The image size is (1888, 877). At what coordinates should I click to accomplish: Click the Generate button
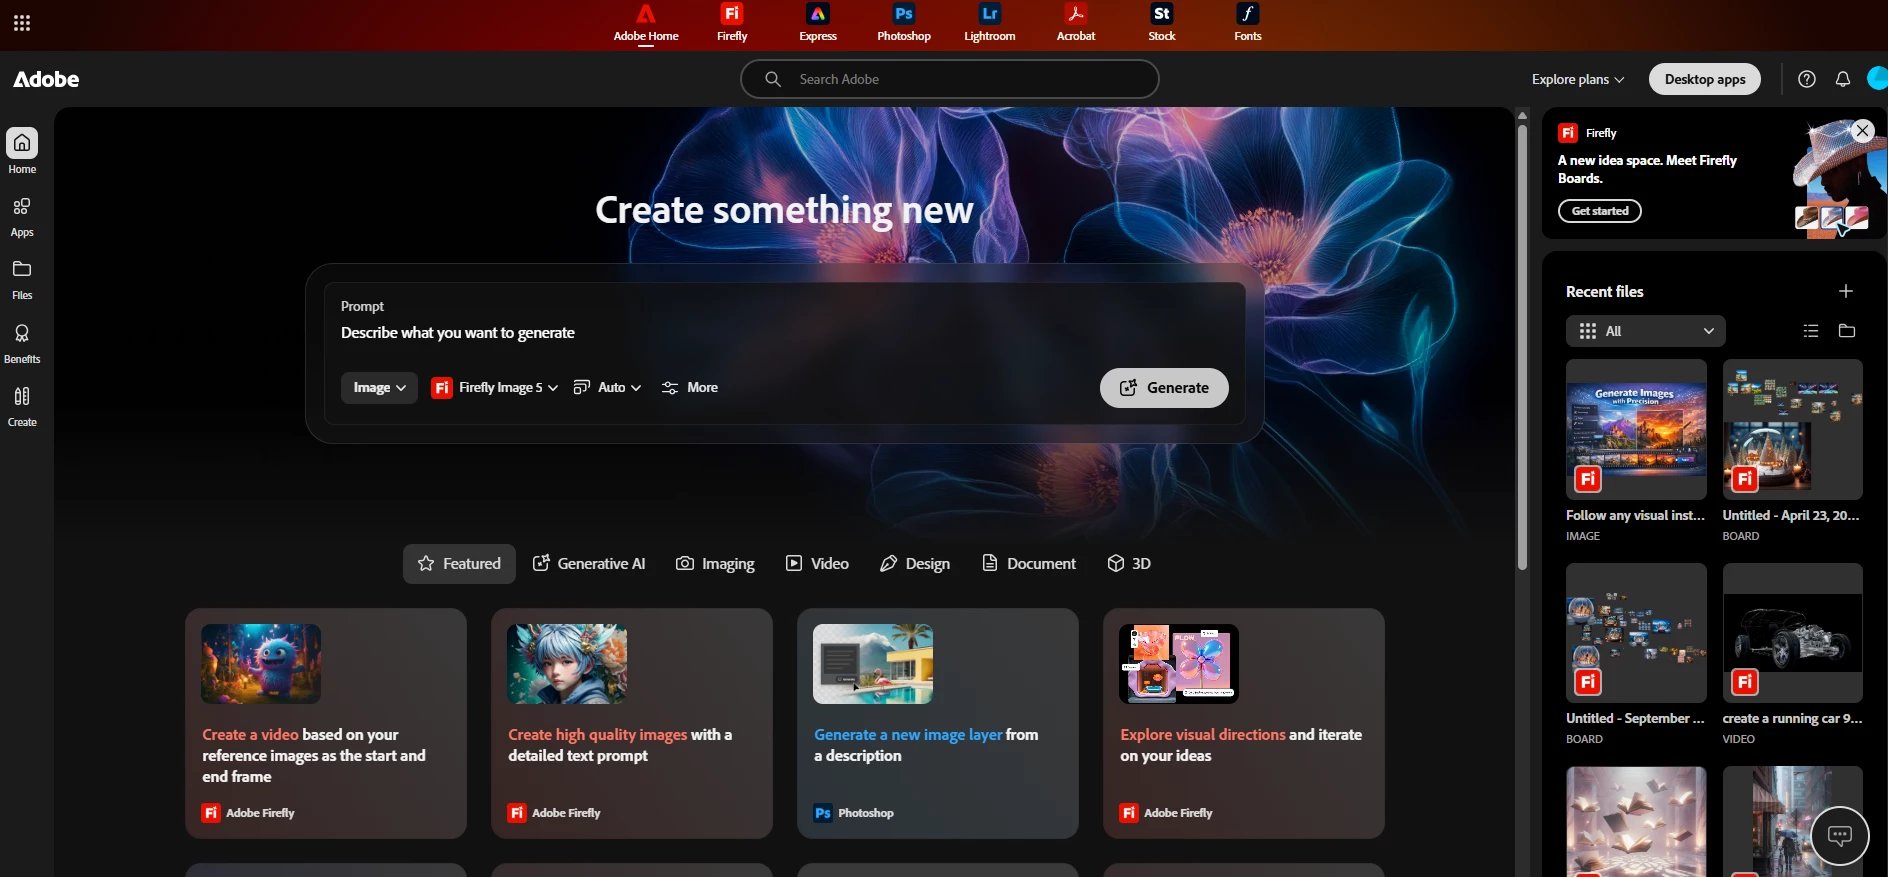pyautogui.click(x=1164, y=388)
